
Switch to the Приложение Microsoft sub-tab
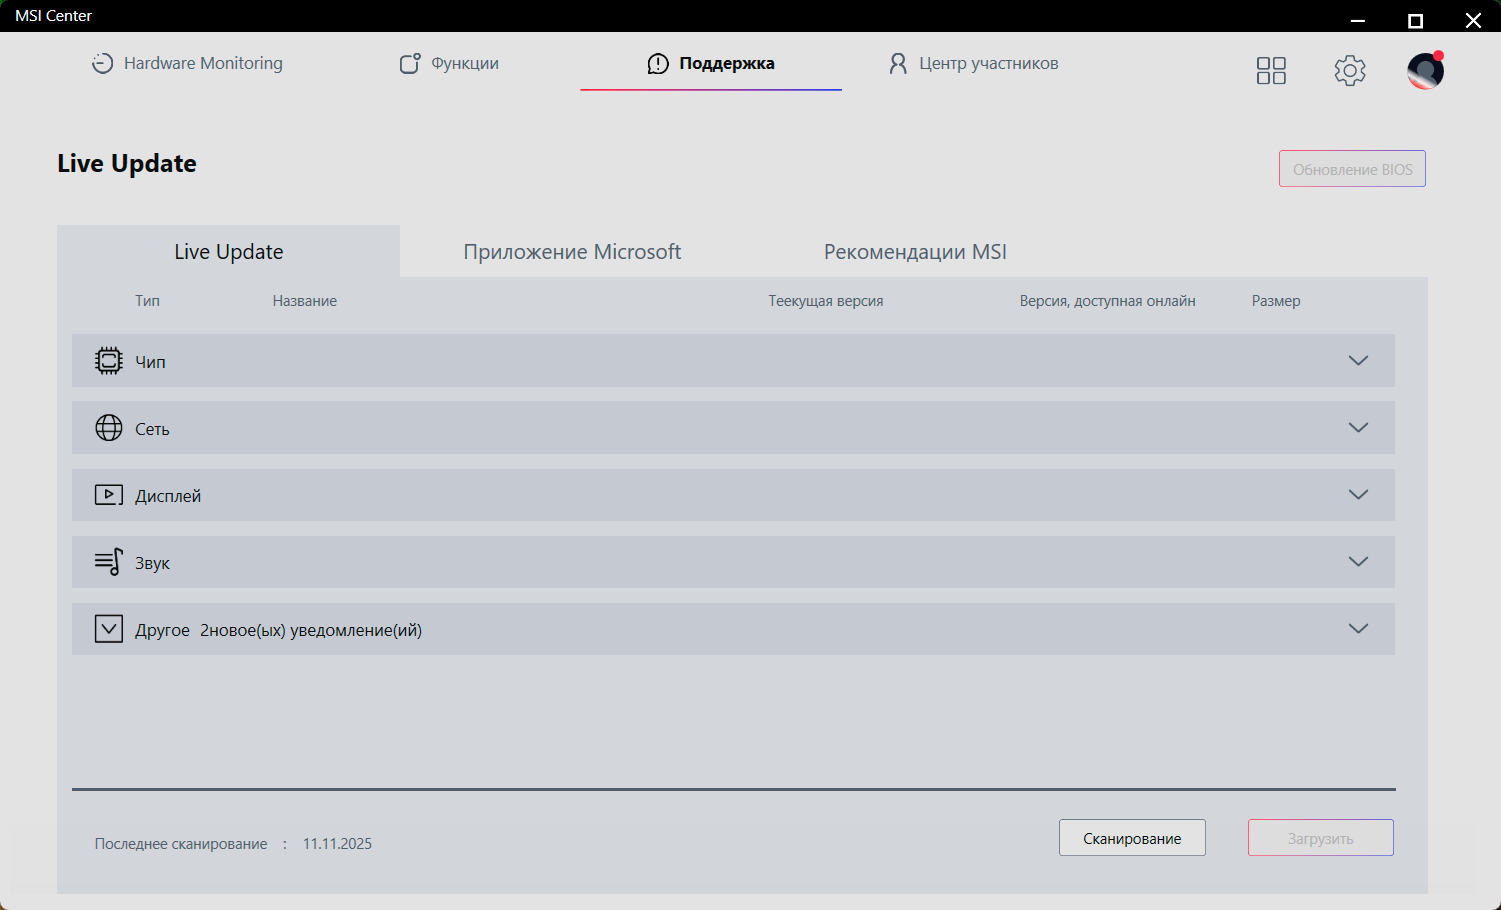[572, 252]
